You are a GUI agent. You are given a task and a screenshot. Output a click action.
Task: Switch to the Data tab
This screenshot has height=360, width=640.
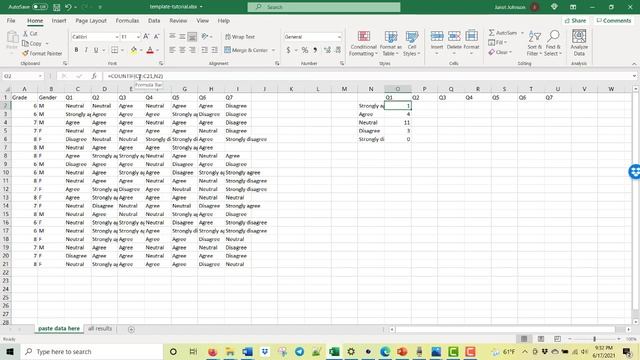(154, 20)
